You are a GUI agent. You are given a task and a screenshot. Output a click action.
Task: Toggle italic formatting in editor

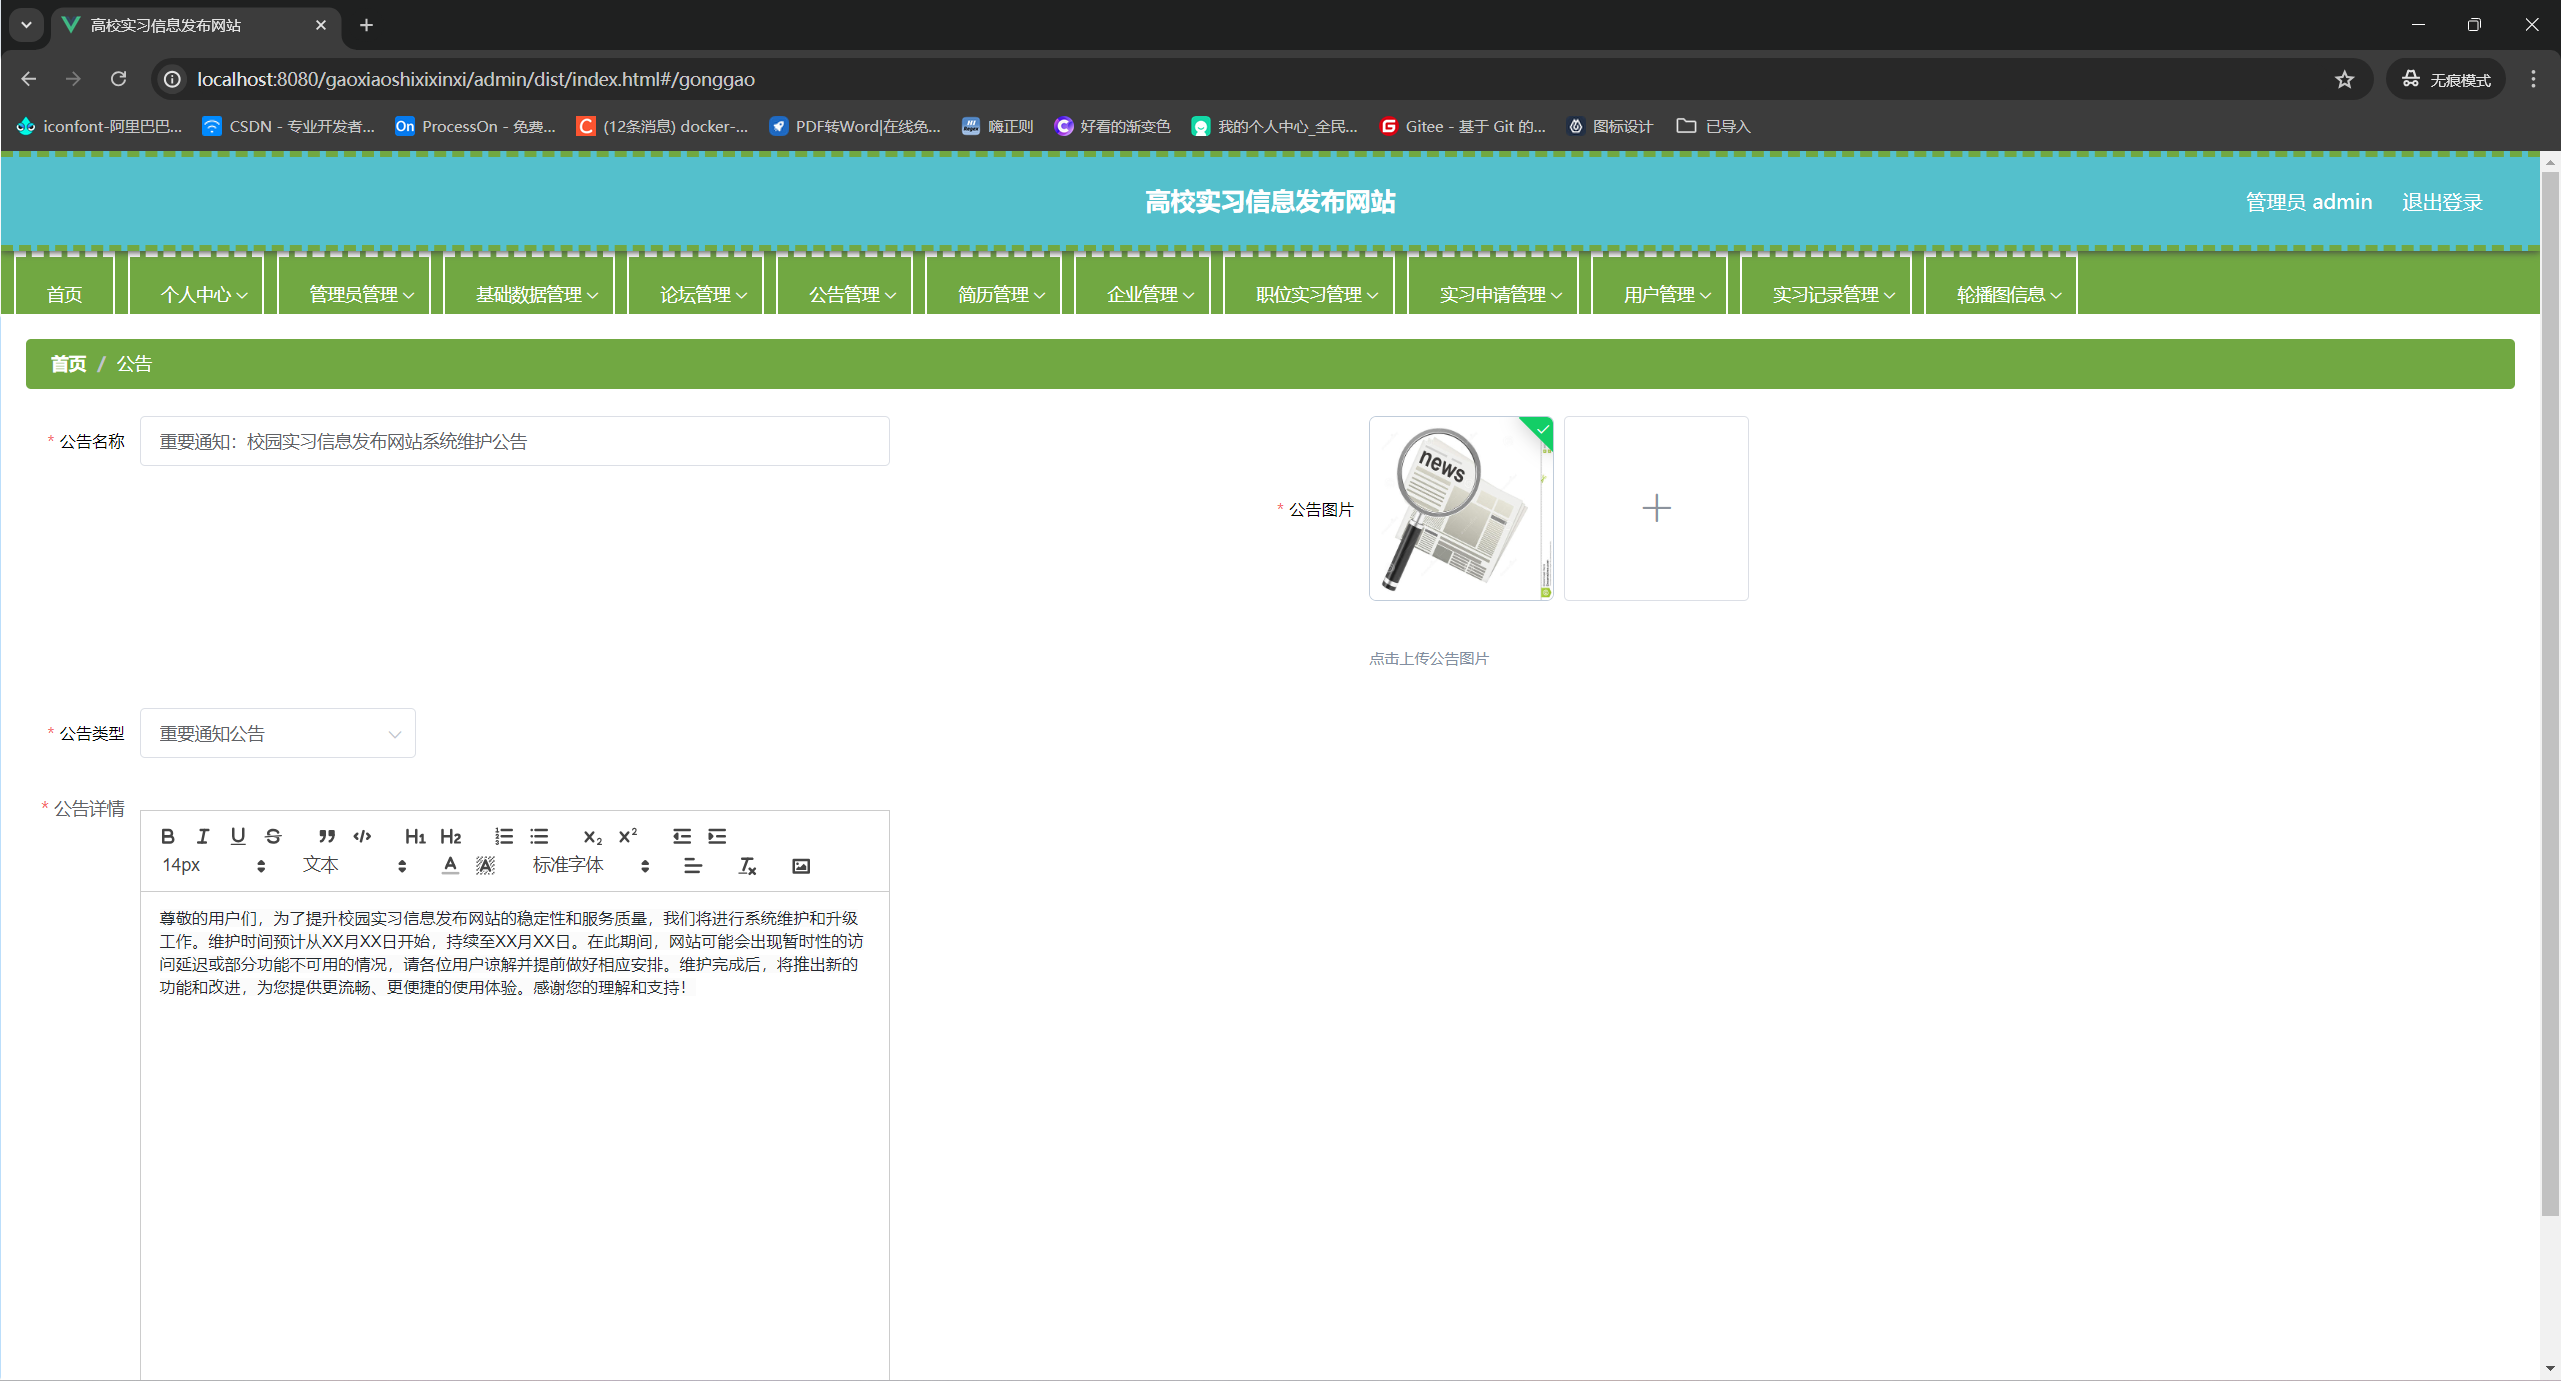coord(203,836)
